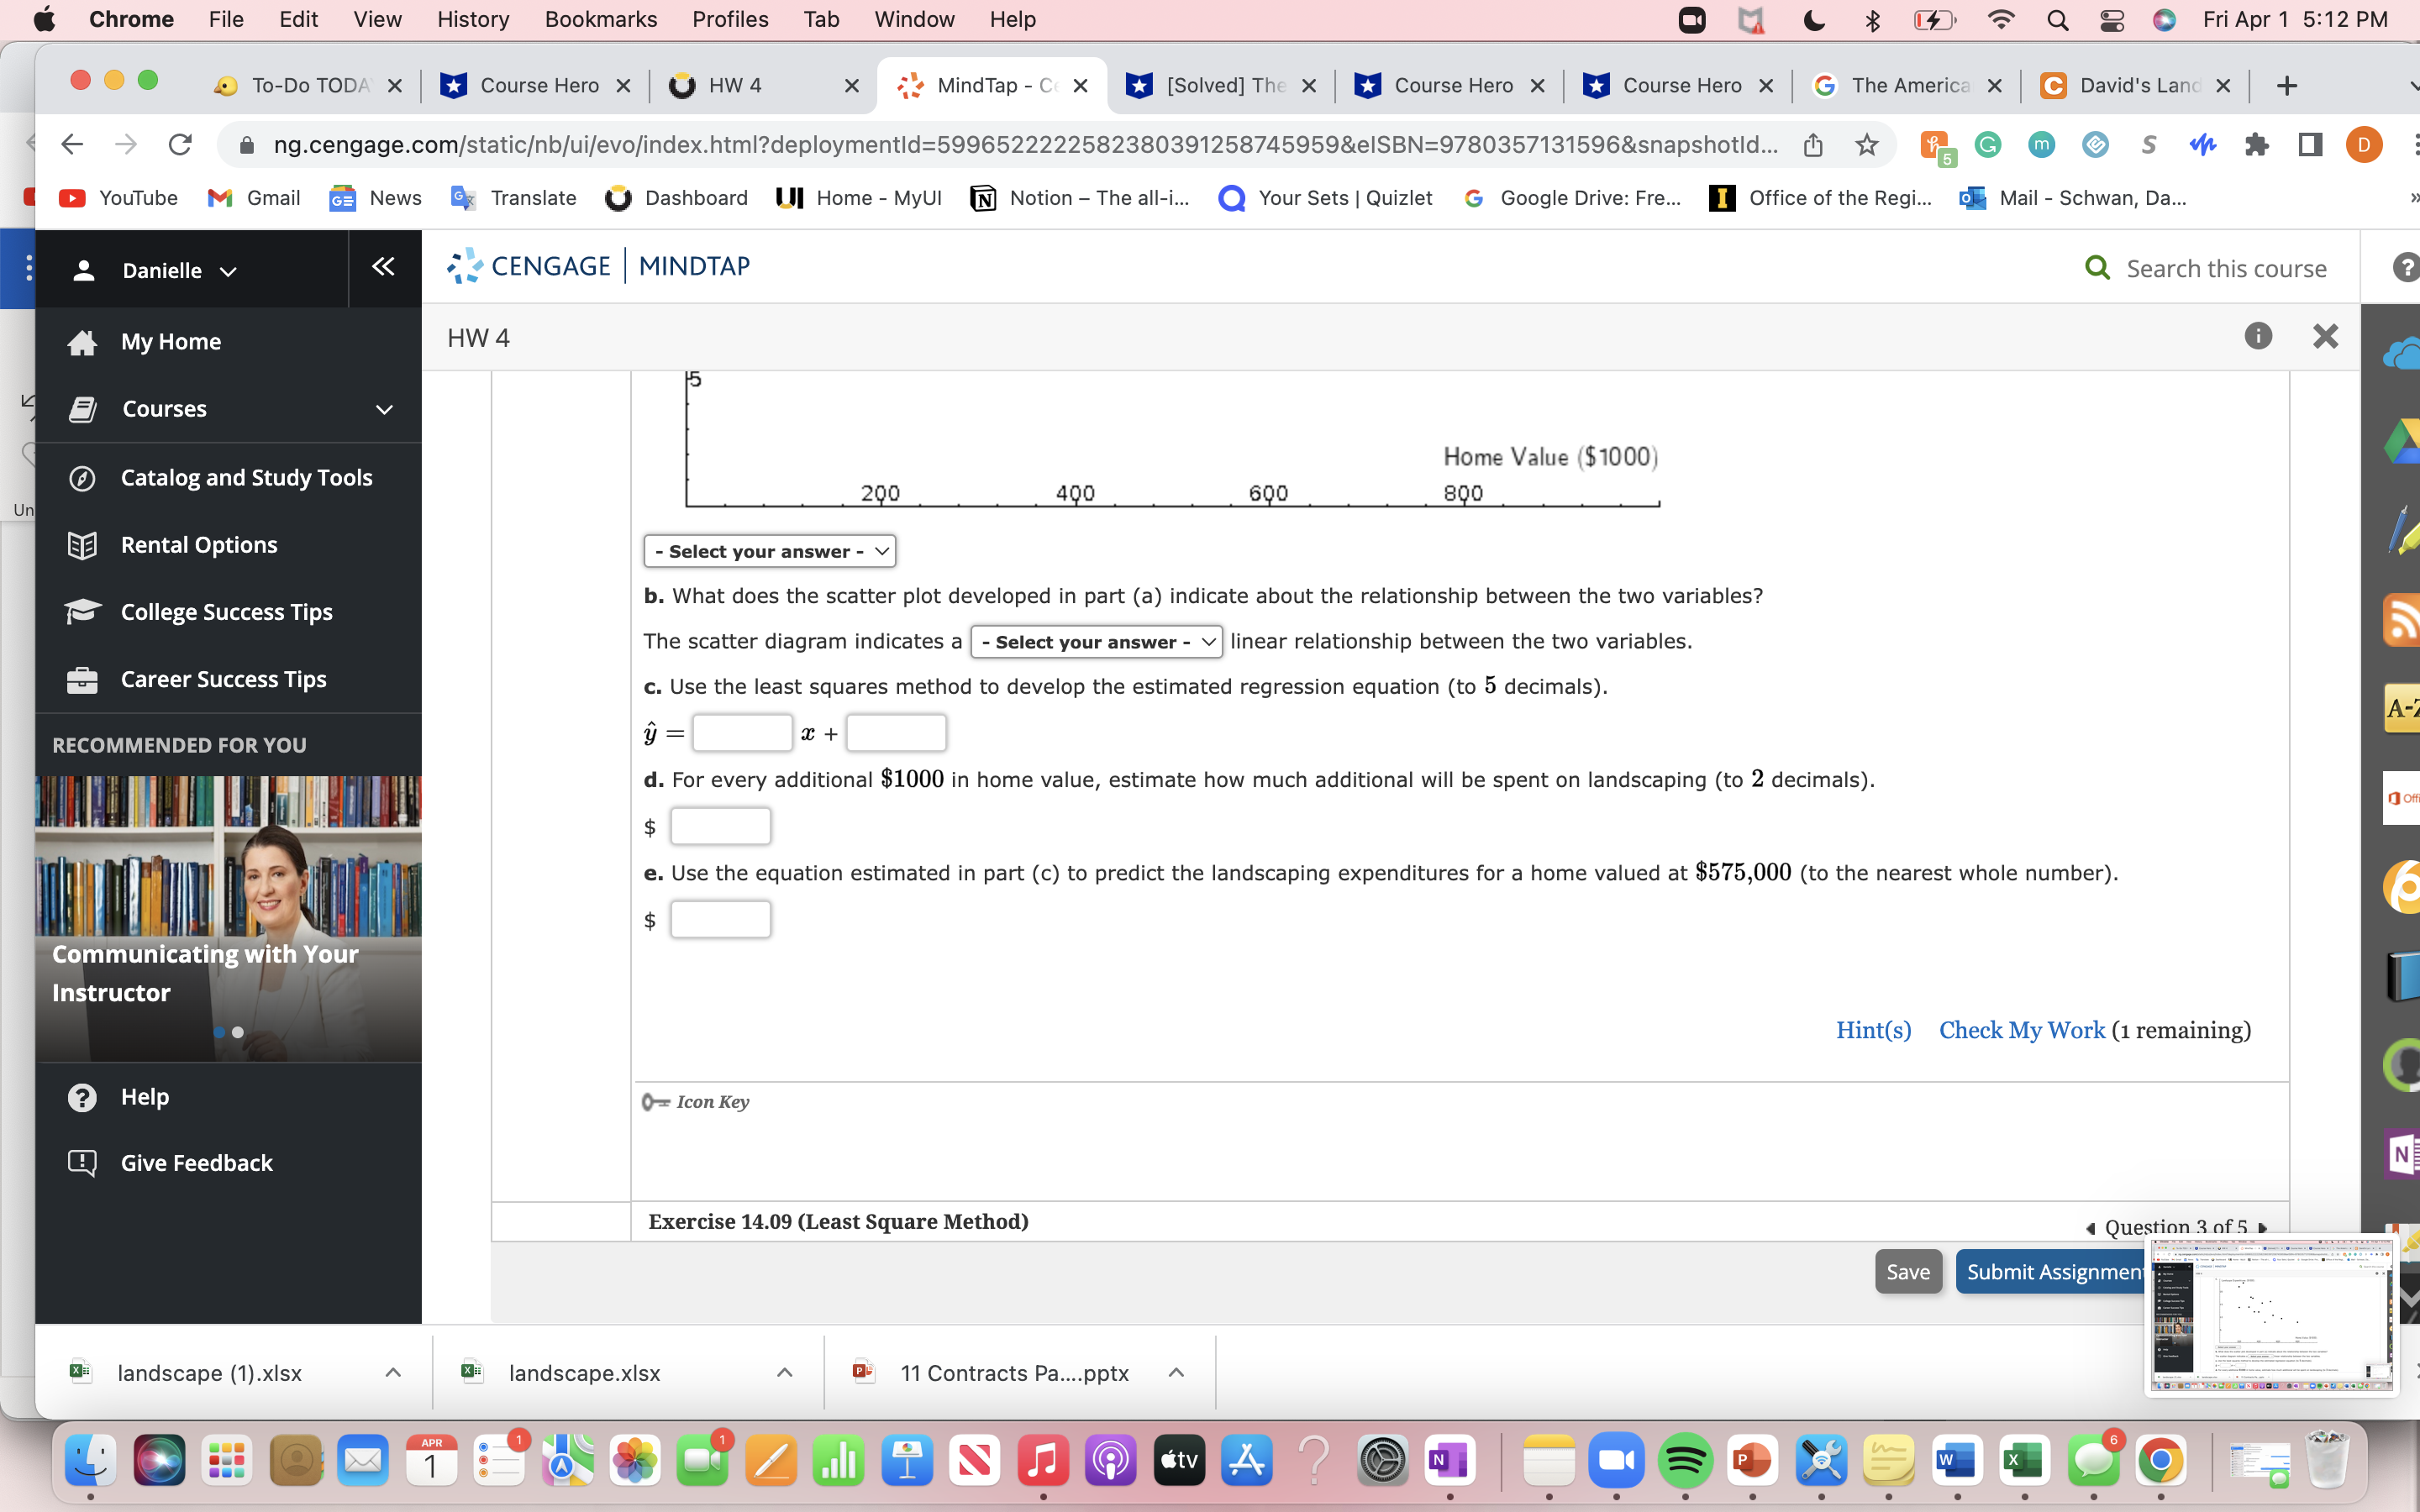Image resolution: width=2420 pixels, height=1512 pixels.
Task: Switch carousel to second dot
Action: [238, 1032]
